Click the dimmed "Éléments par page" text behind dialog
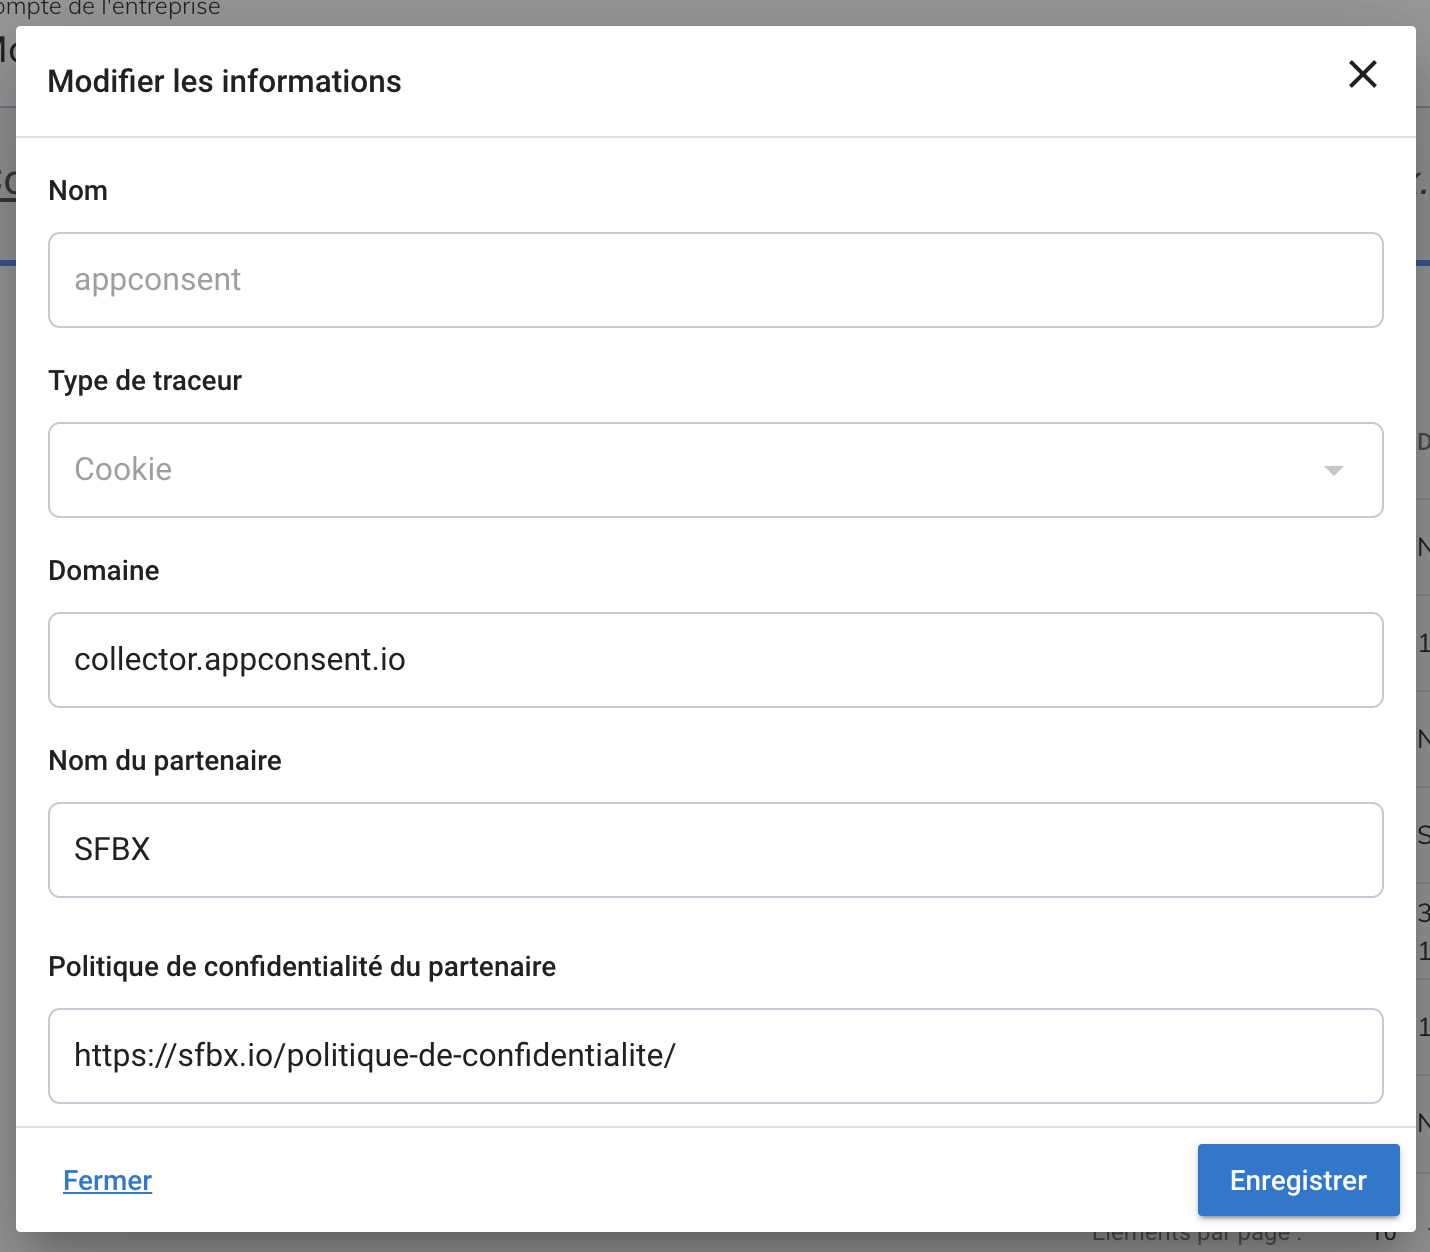 1195,1240
